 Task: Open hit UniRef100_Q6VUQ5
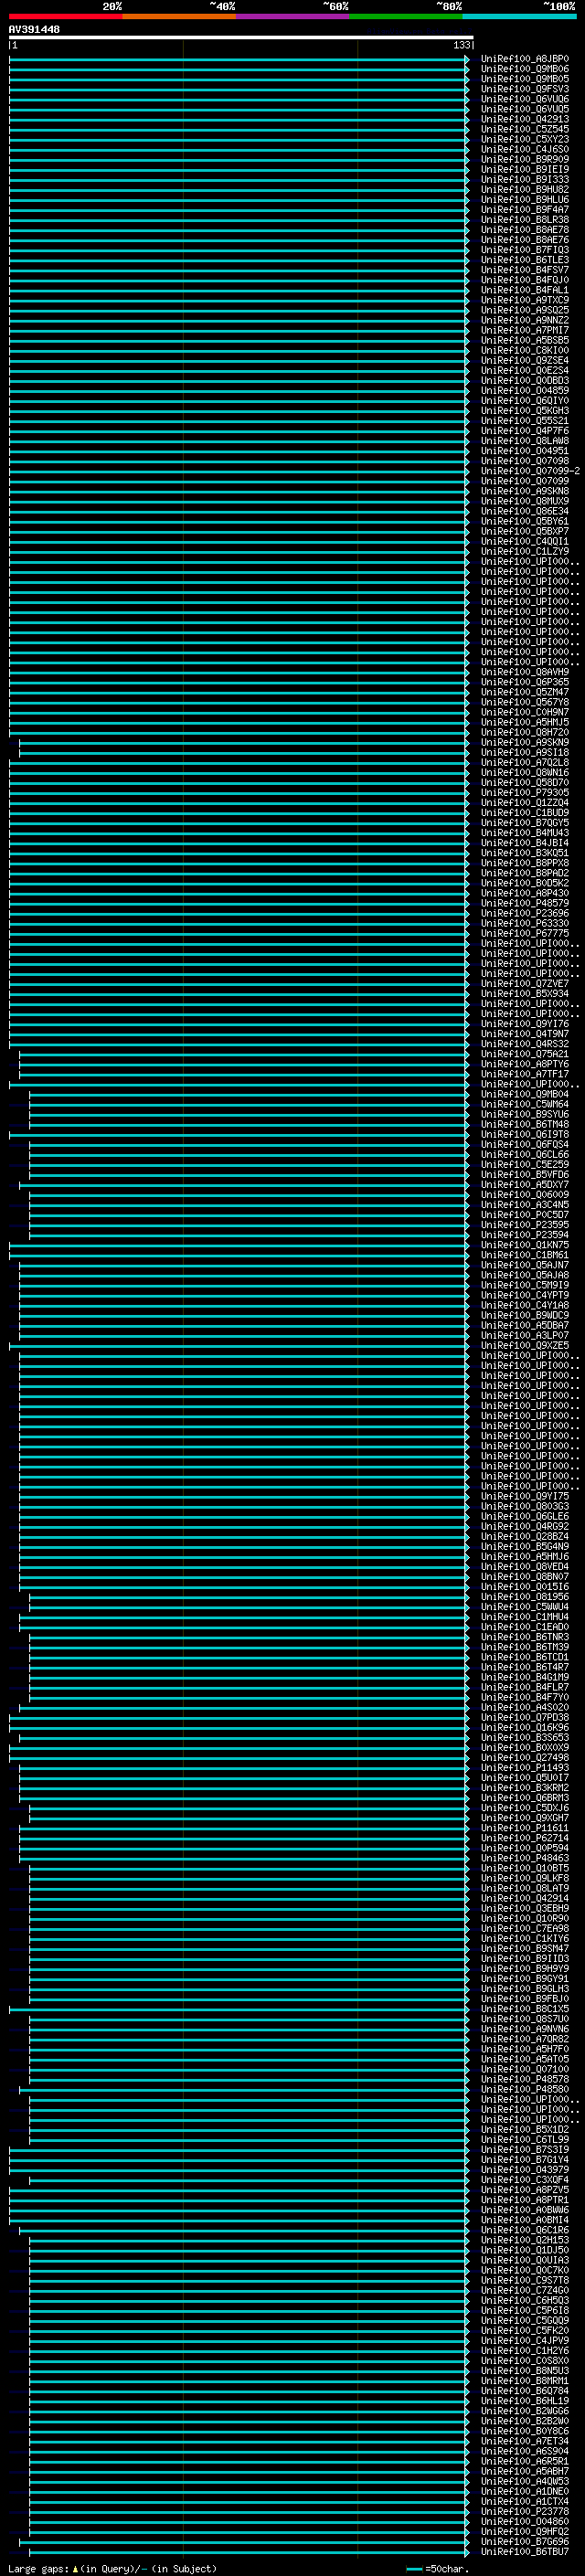(524, 109)
